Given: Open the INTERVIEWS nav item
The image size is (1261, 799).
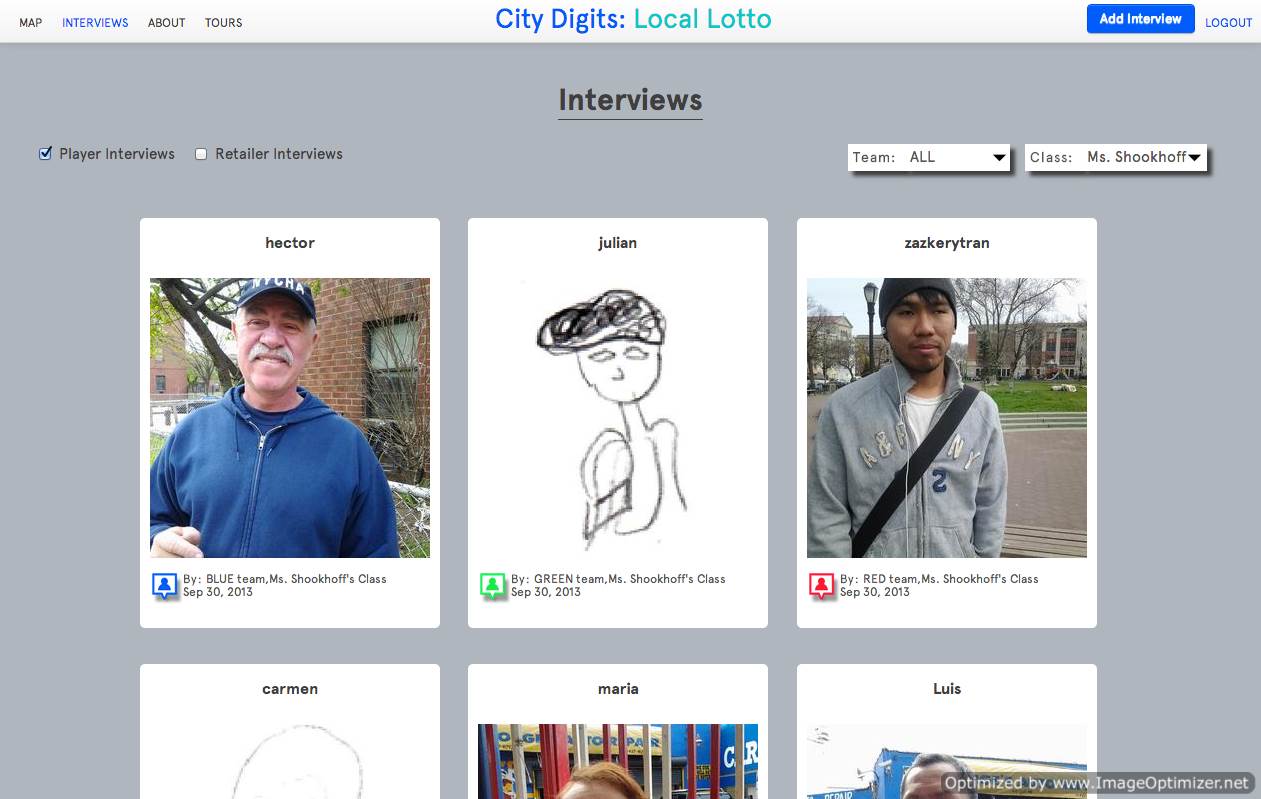Looking at the screenshot, I should (95, 23).
